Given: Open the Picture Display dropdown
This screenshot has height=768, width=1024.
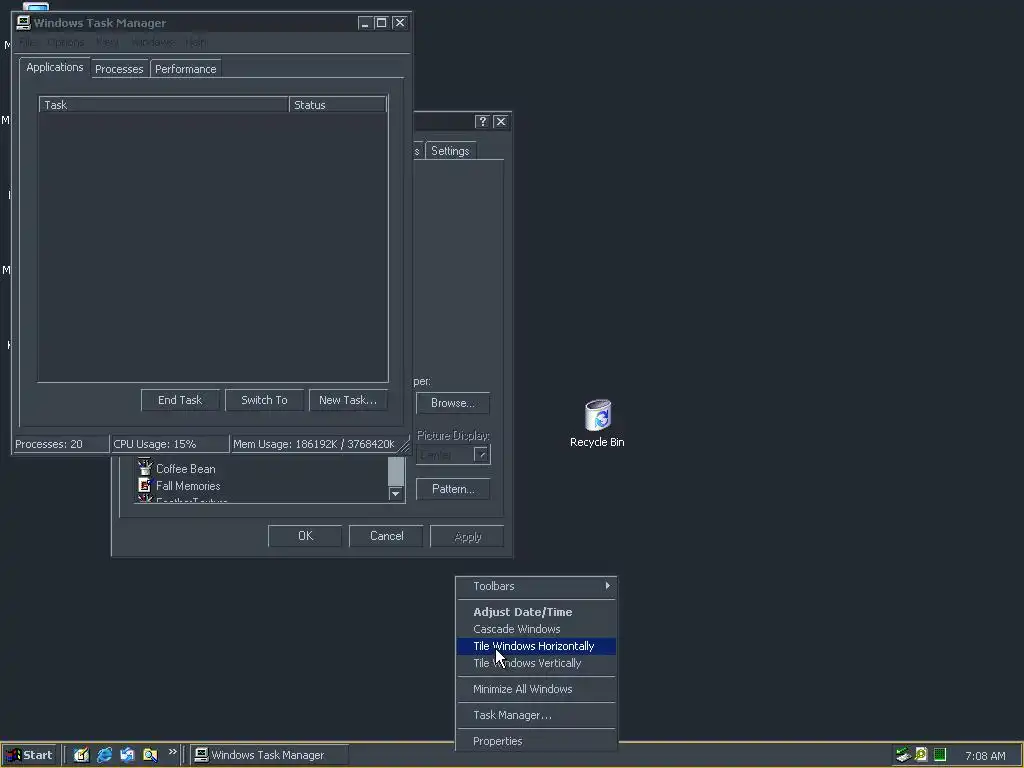Looking at the screenshot, I should pyautogui.click(x=482, y=455).
